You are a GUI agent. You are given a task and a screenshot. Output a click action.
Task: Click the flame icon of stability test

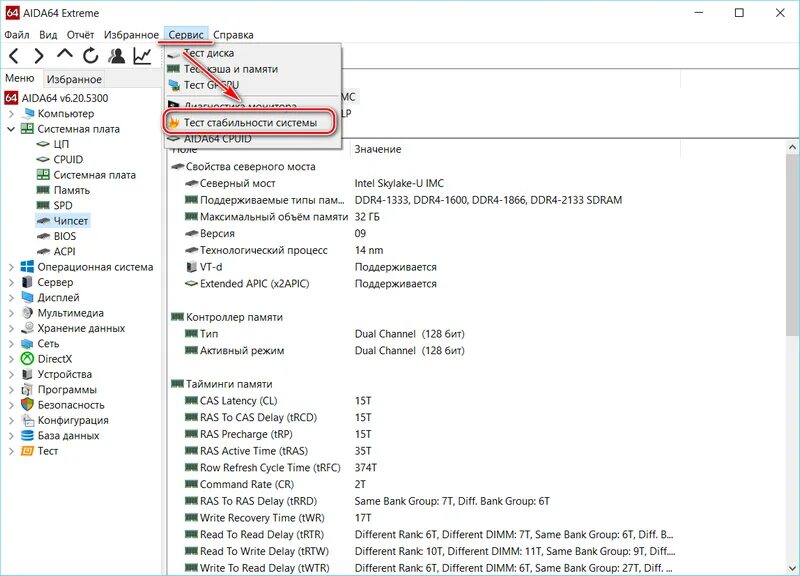[174, 122]
